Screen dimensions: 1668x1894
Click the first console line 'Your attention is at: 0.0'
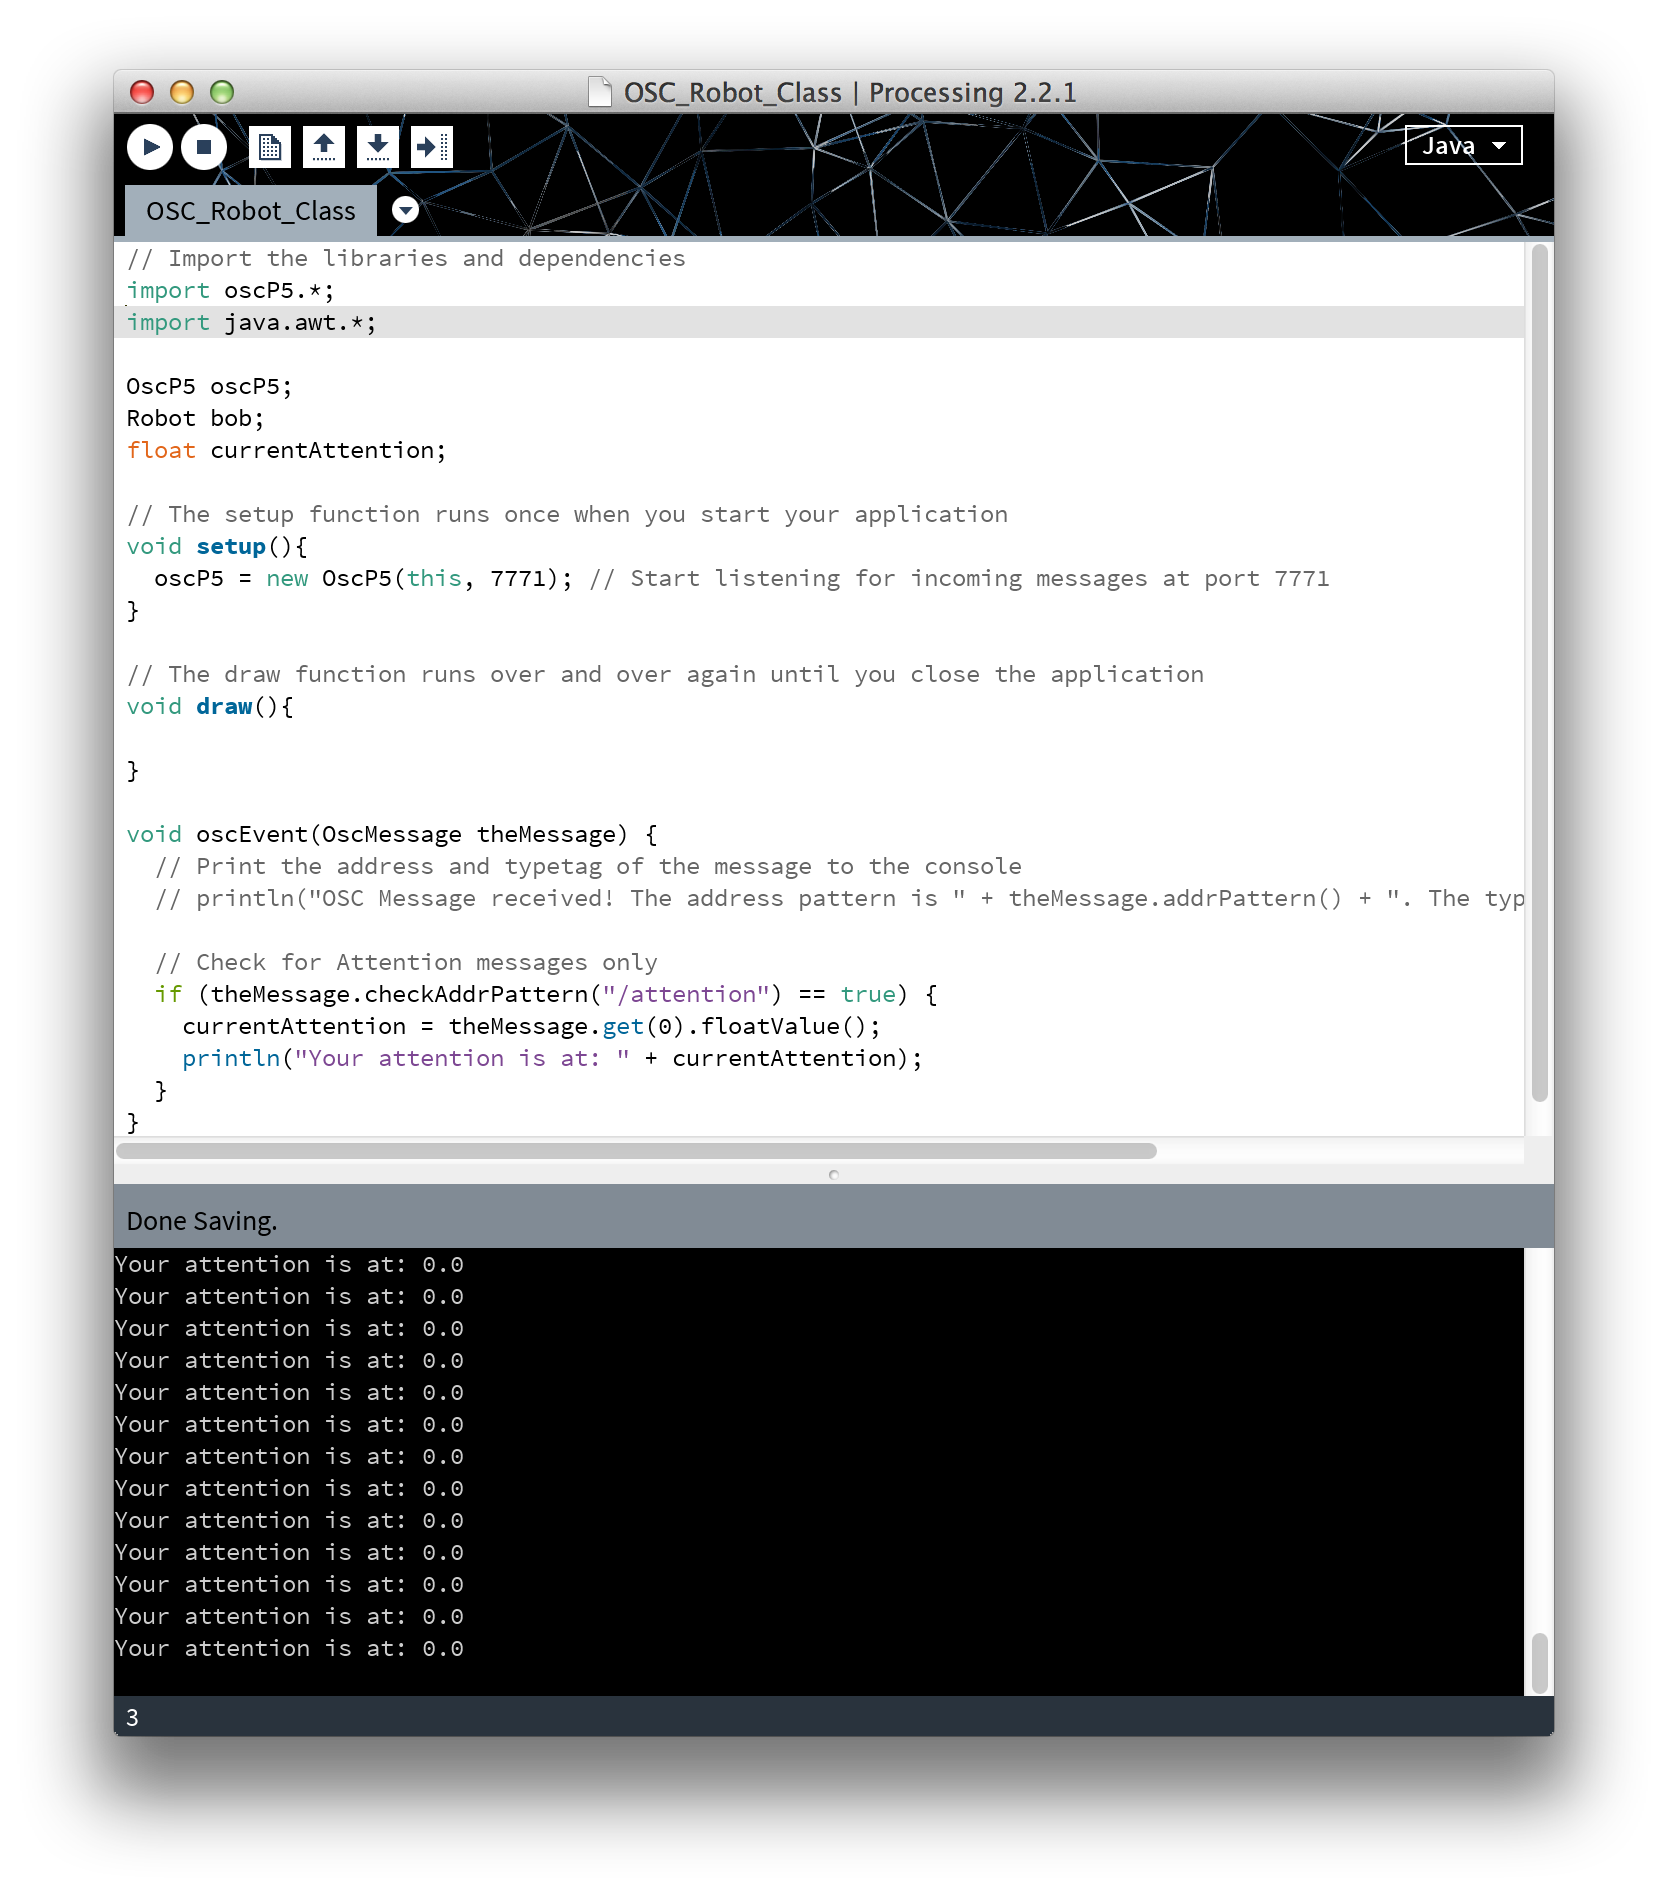point(289,1264)
